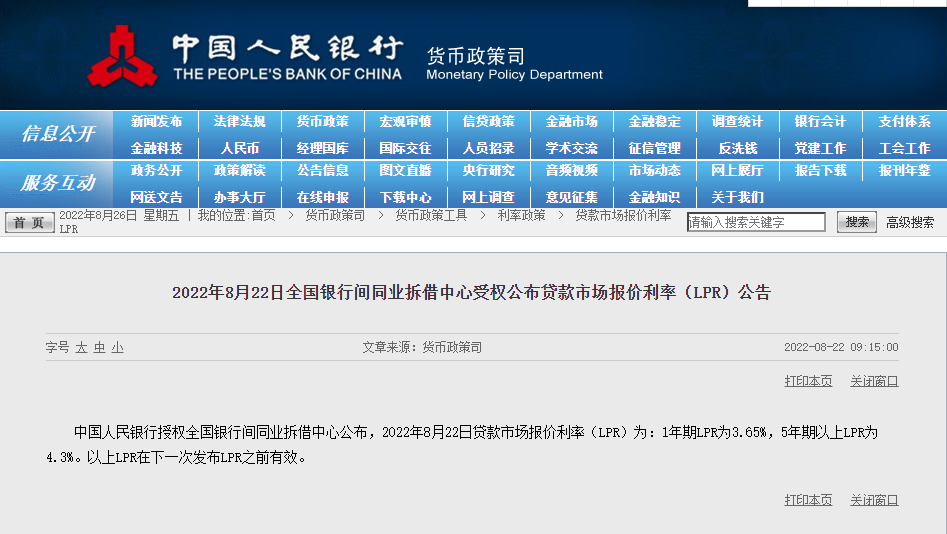Navigate to 金融知识
The height and width of the screenshot is (534, 947).
point(655,197)
